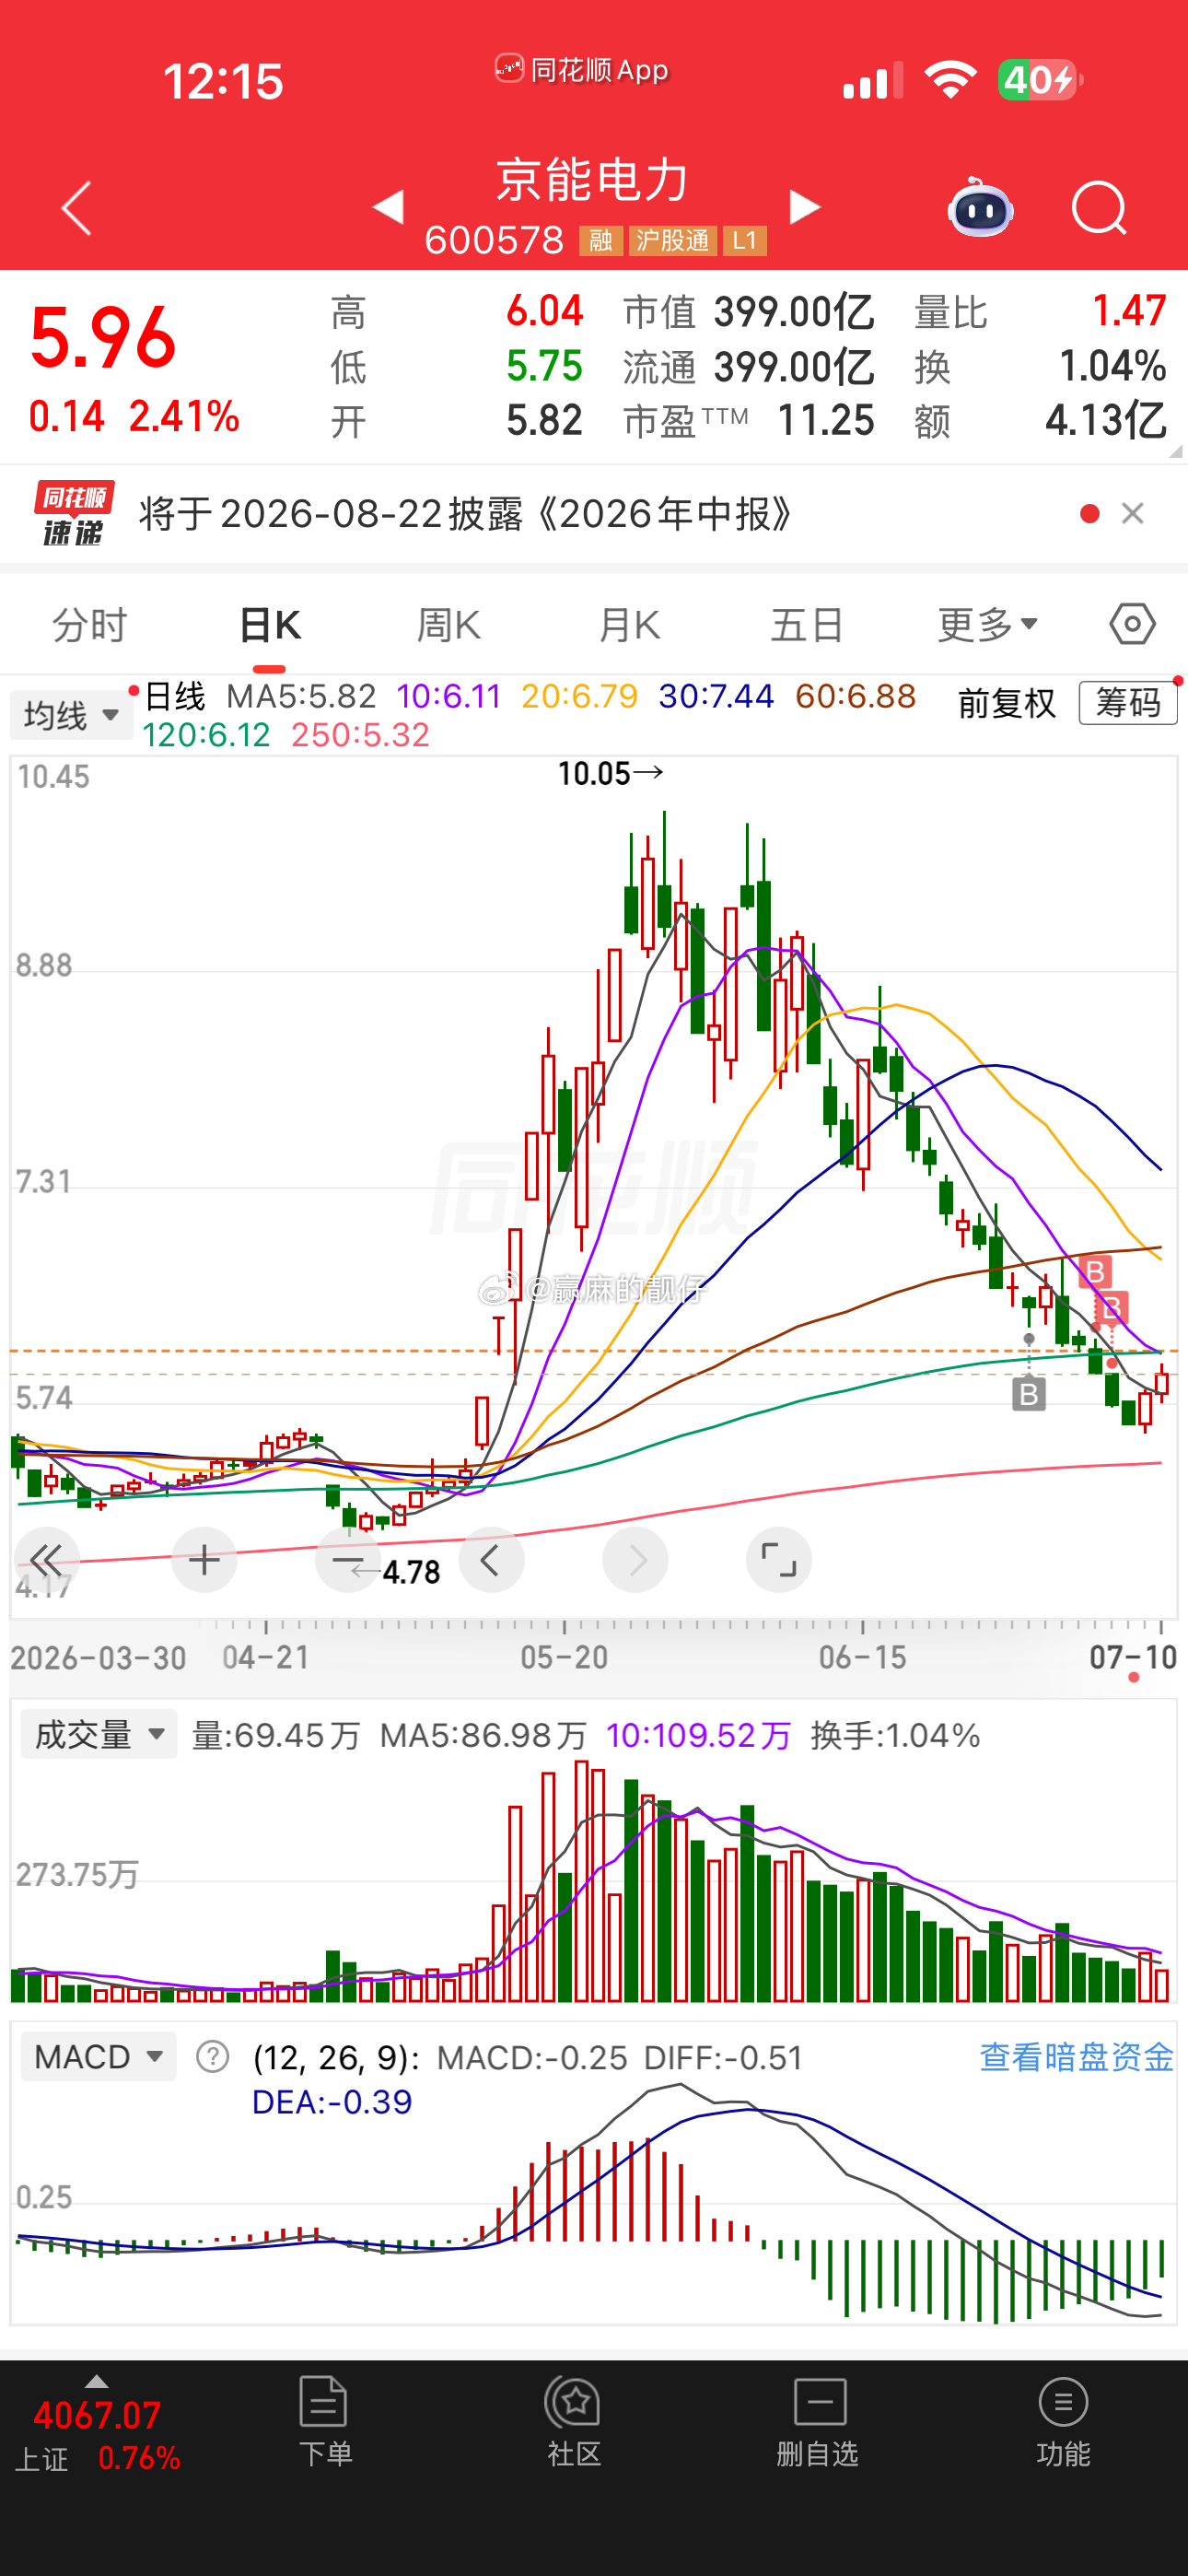1188x2576 pixels.
Task: Open 查看暗盘资金 link
Action: point(1076,2057)
